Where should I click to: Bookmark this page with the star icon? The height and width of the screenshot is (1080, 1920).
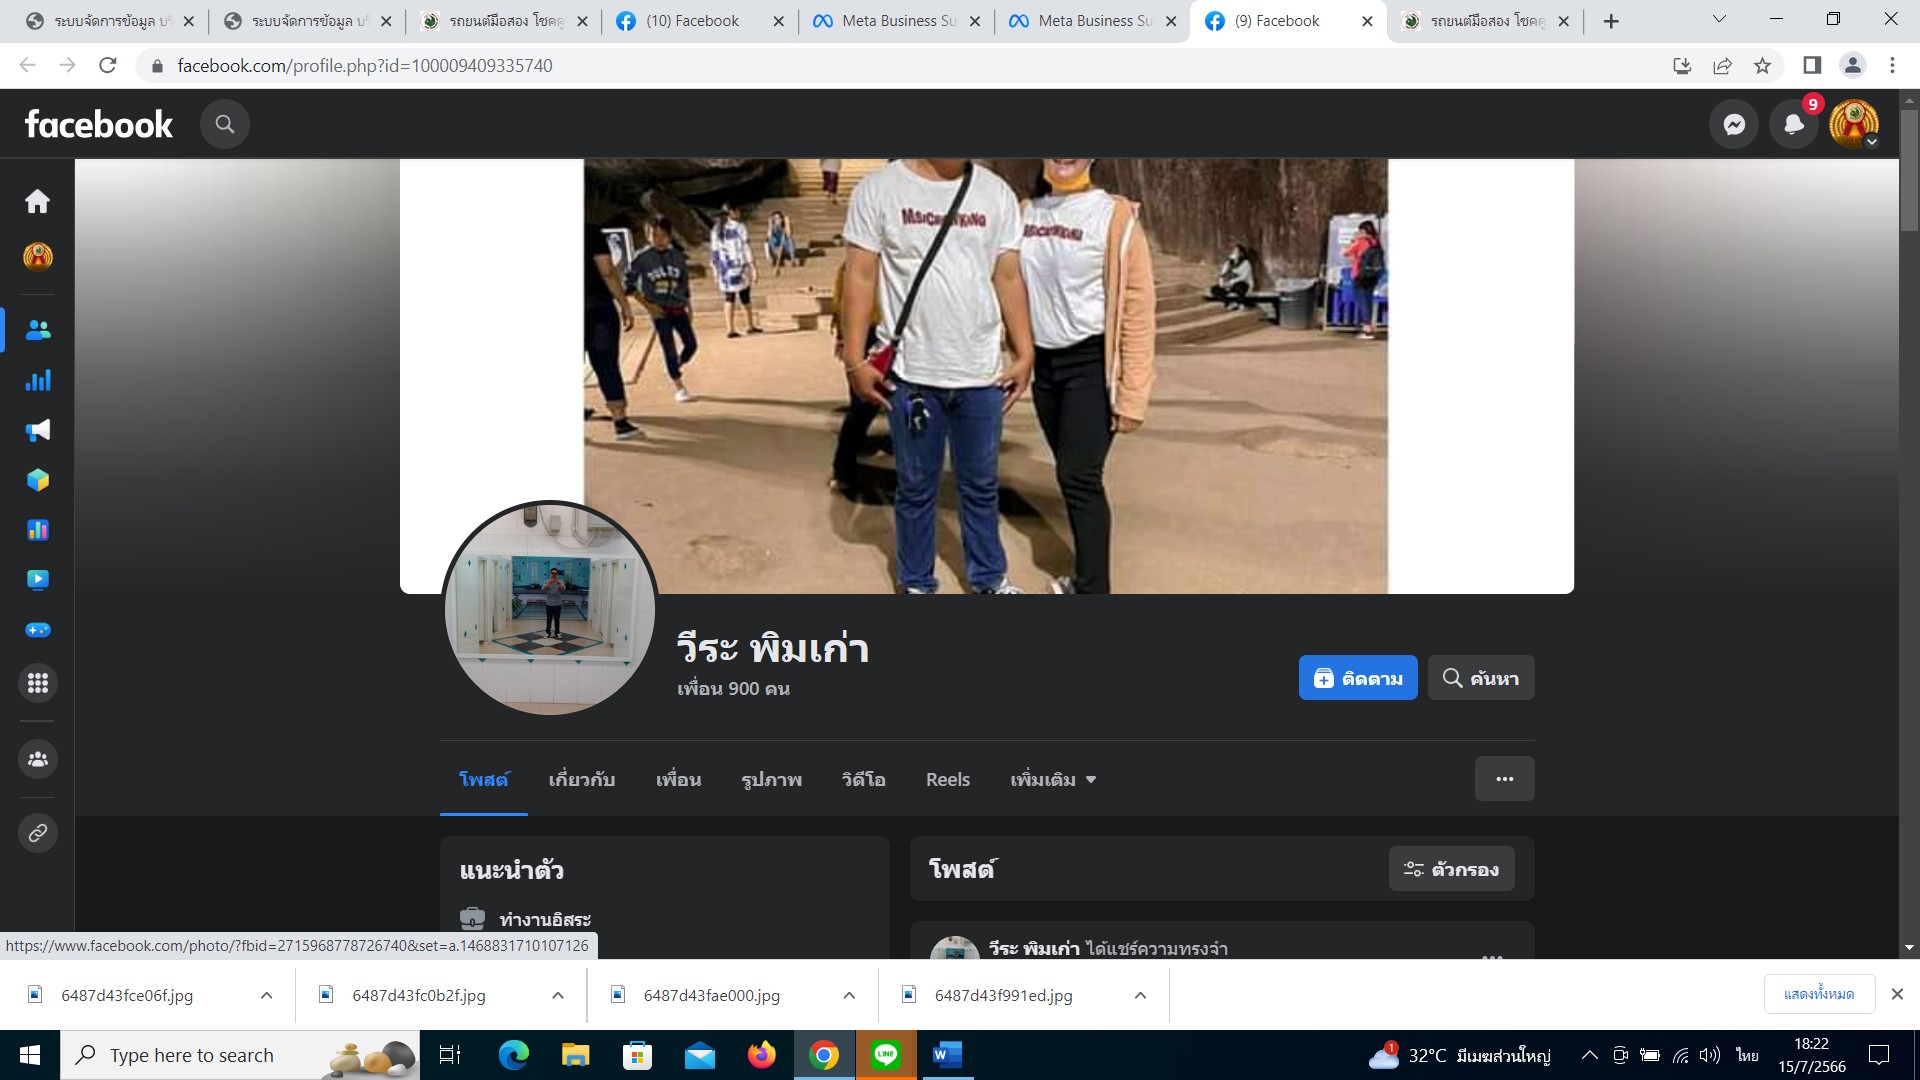click(1762, 66)
